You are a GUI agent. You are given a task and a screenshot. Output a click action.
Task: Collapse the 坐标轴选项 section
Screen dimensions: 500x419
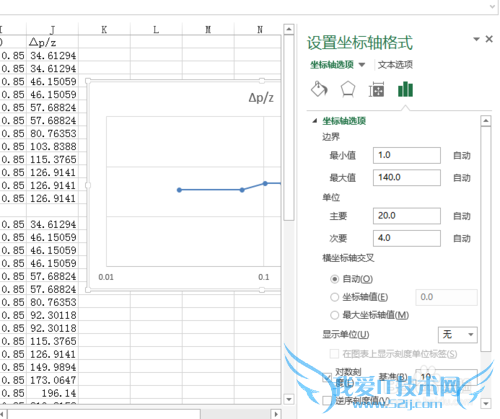pyautogui.click(x=315, y=121)
